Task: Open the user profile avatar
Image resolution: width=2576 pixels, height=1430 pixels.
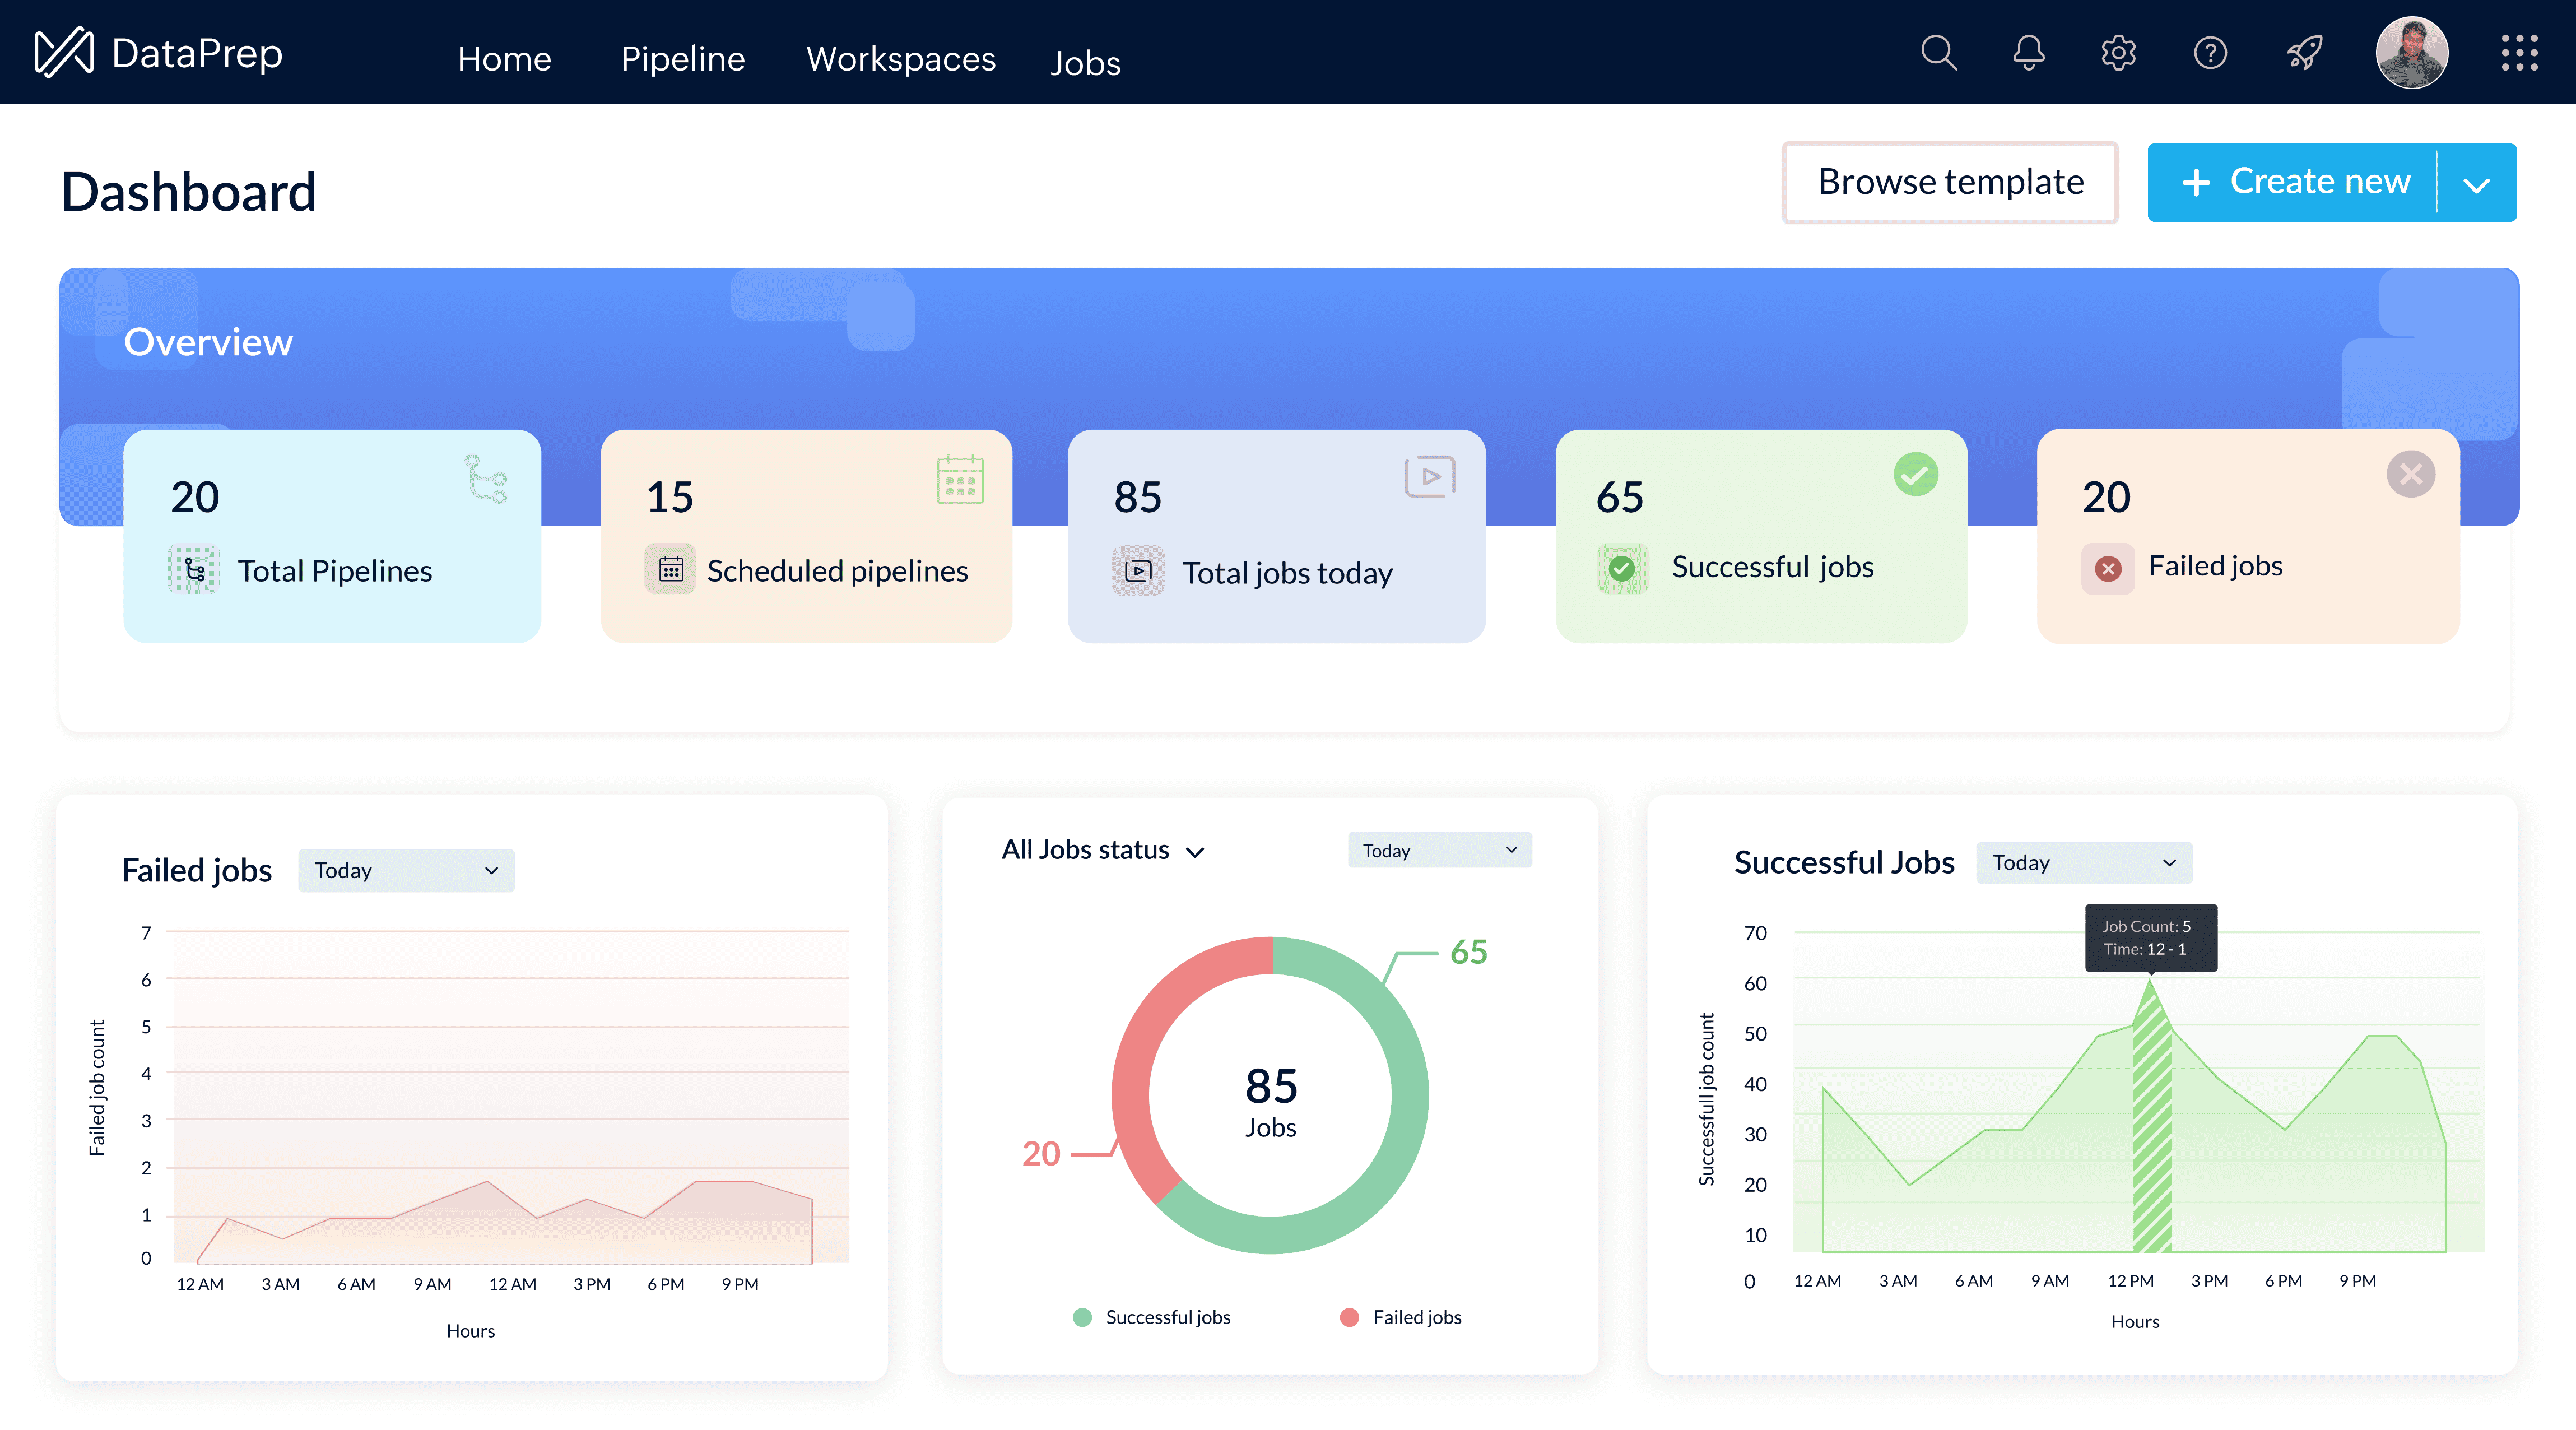Action: [2411, 52]
